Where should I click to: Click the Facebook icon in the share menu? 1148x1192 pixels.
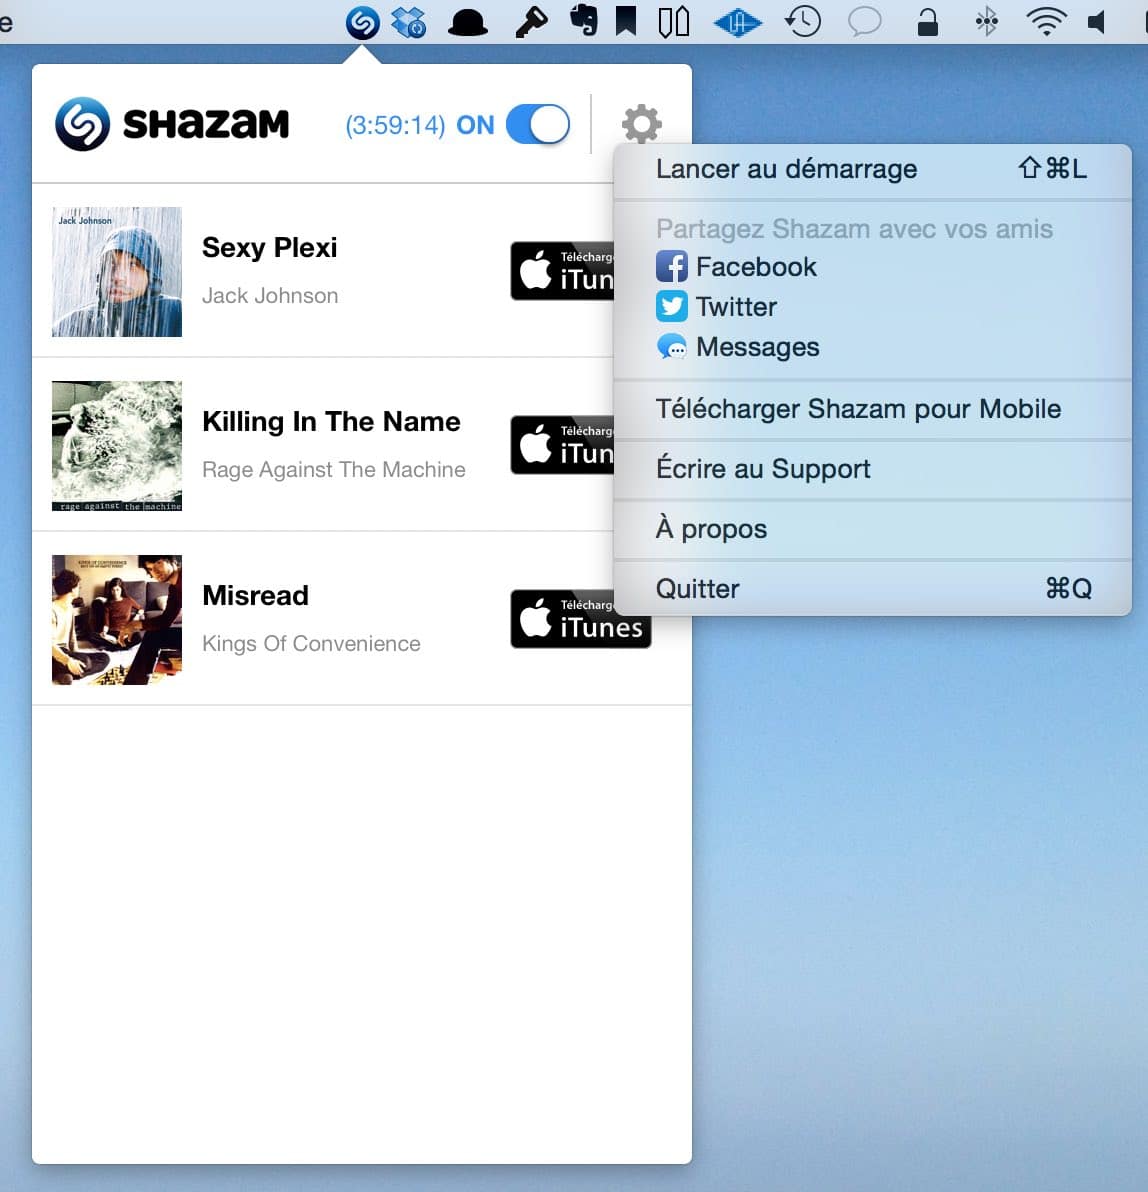(671, 267)
